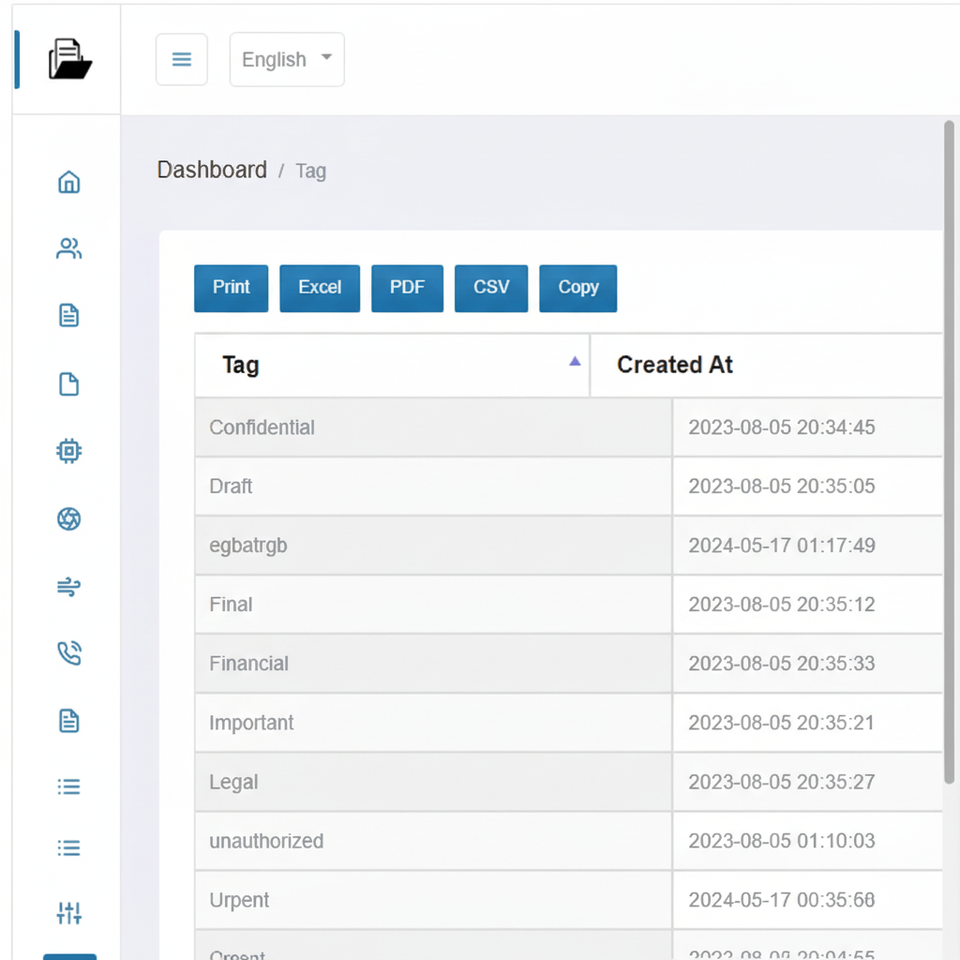
Task: Select the camera aperture icon in sidebar
Action: click(x=69, y=519)
